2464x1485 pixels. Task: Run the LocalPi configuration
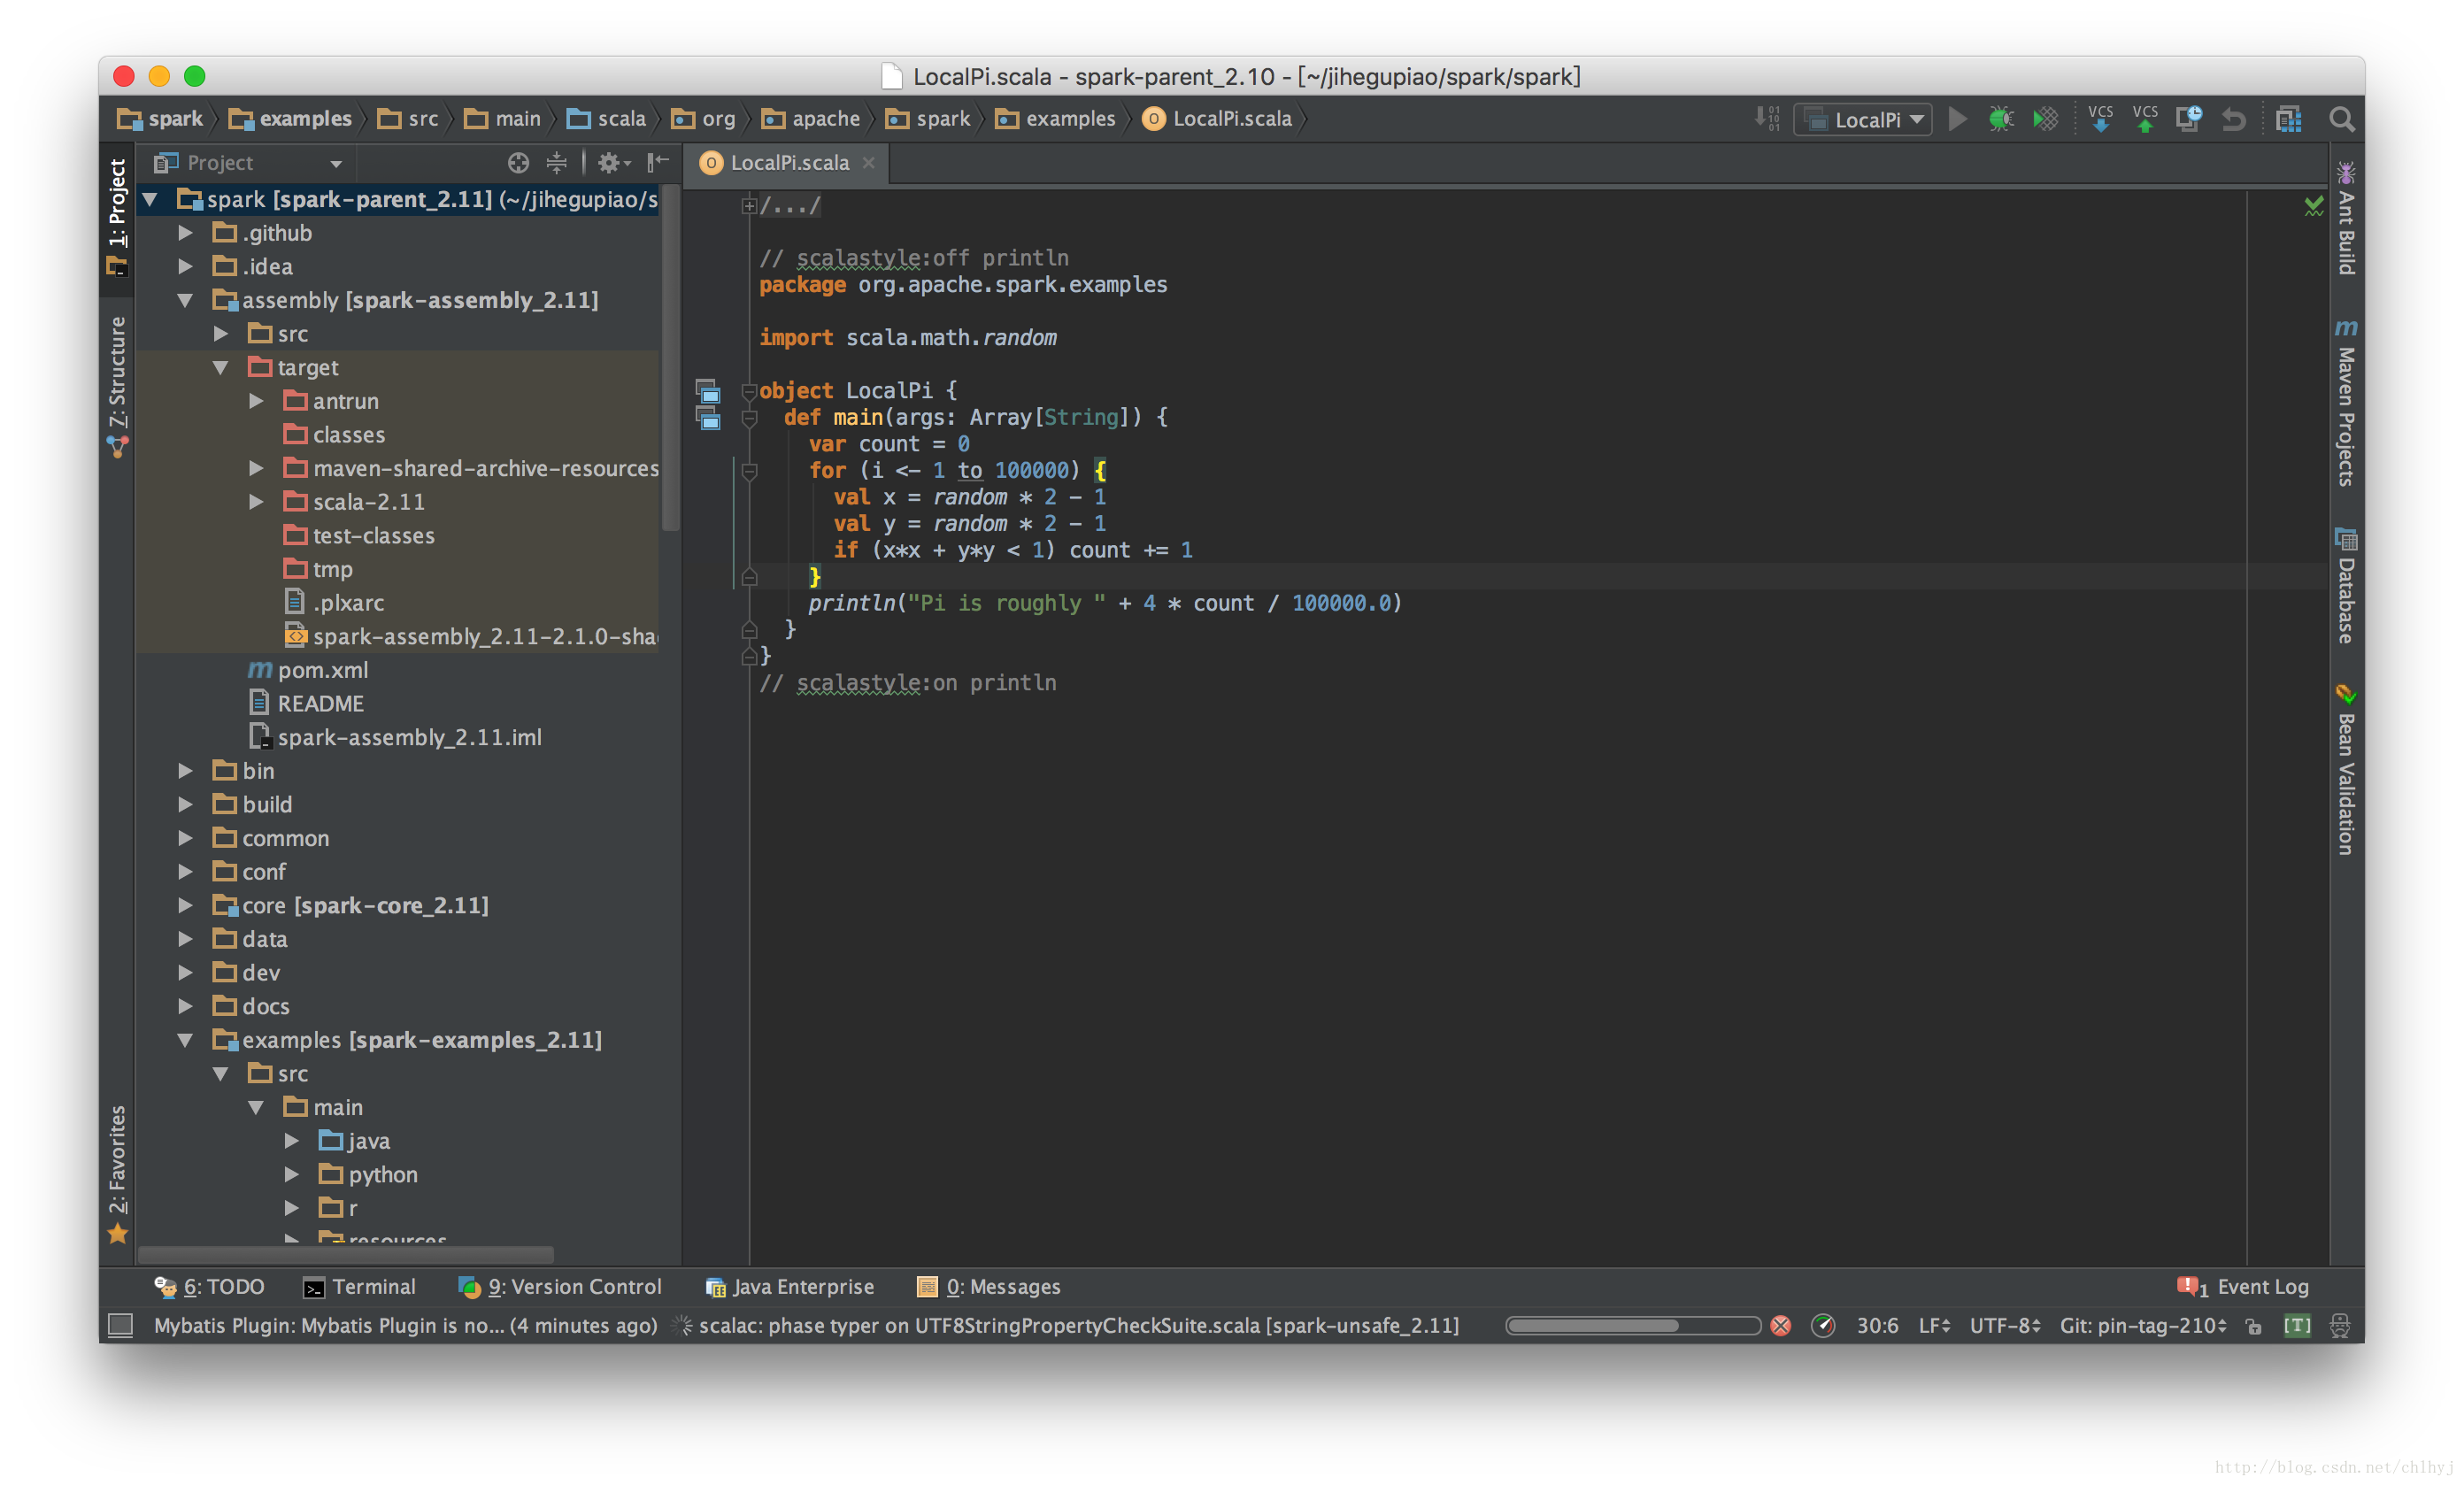(x=1957, y=119)
